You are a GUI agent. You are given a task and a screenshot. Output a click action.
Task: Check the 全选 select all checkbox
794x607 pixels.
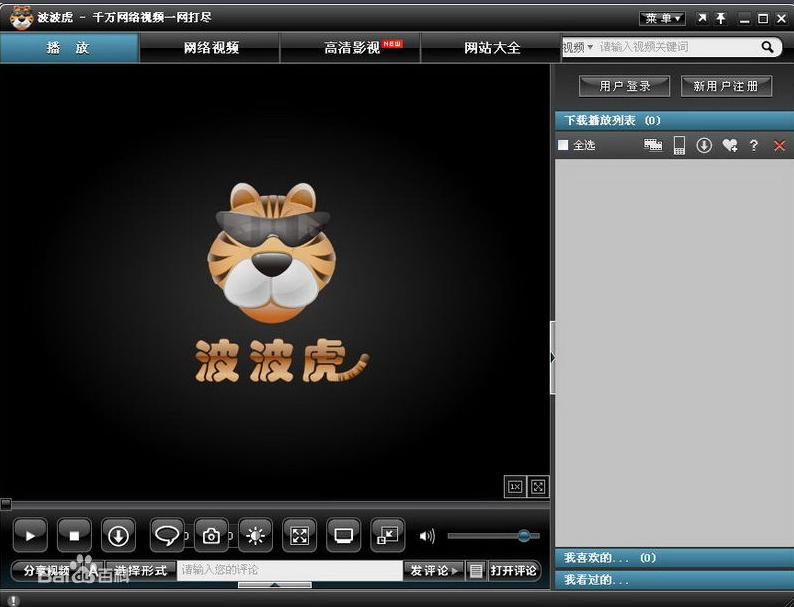click(x=563, y=145)
